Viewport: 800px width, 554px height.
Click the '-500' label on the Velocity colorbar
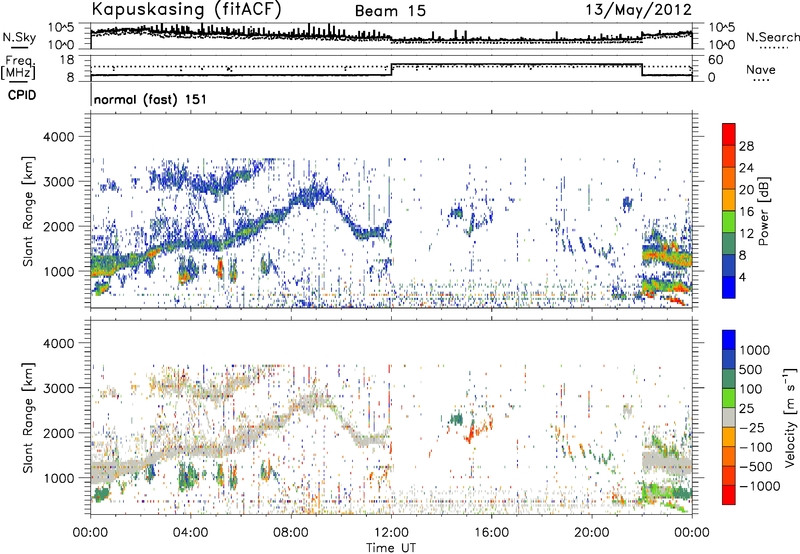(x=756, y=467)
